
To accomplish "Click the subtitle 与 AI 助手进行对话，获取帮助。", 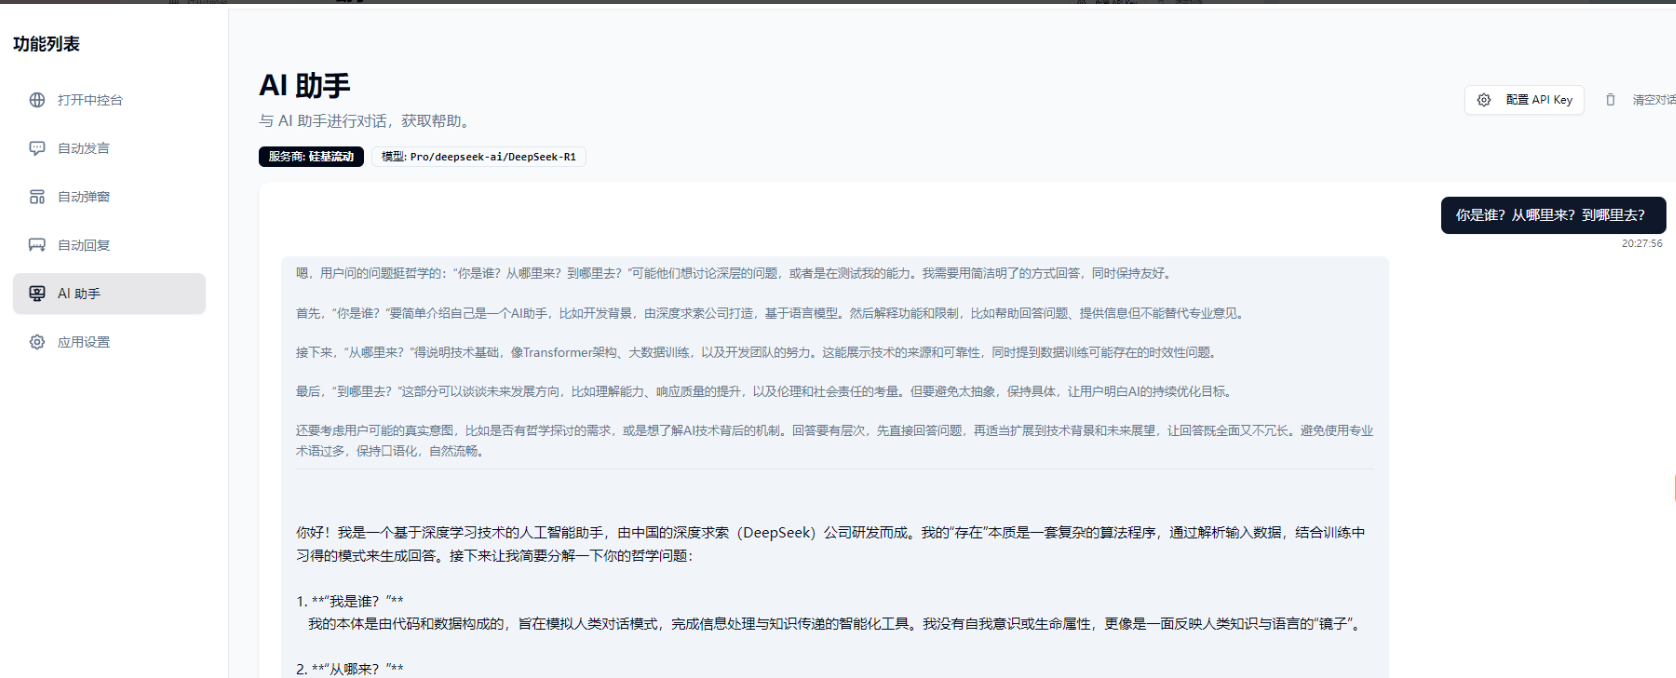I will (367, 121).
